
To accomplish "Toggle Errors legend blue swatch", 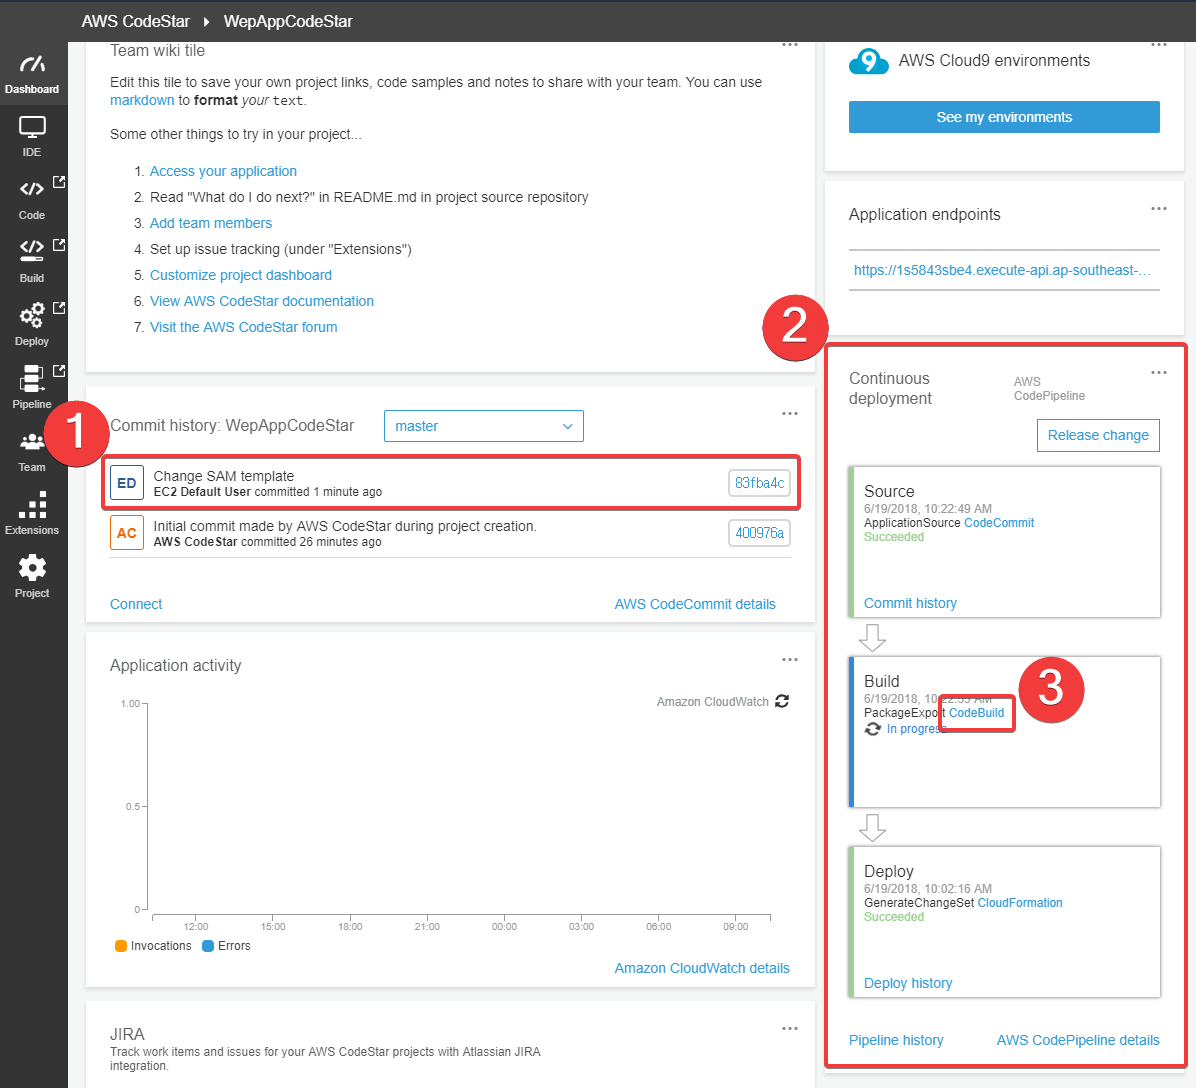I will tap(207, 945).
